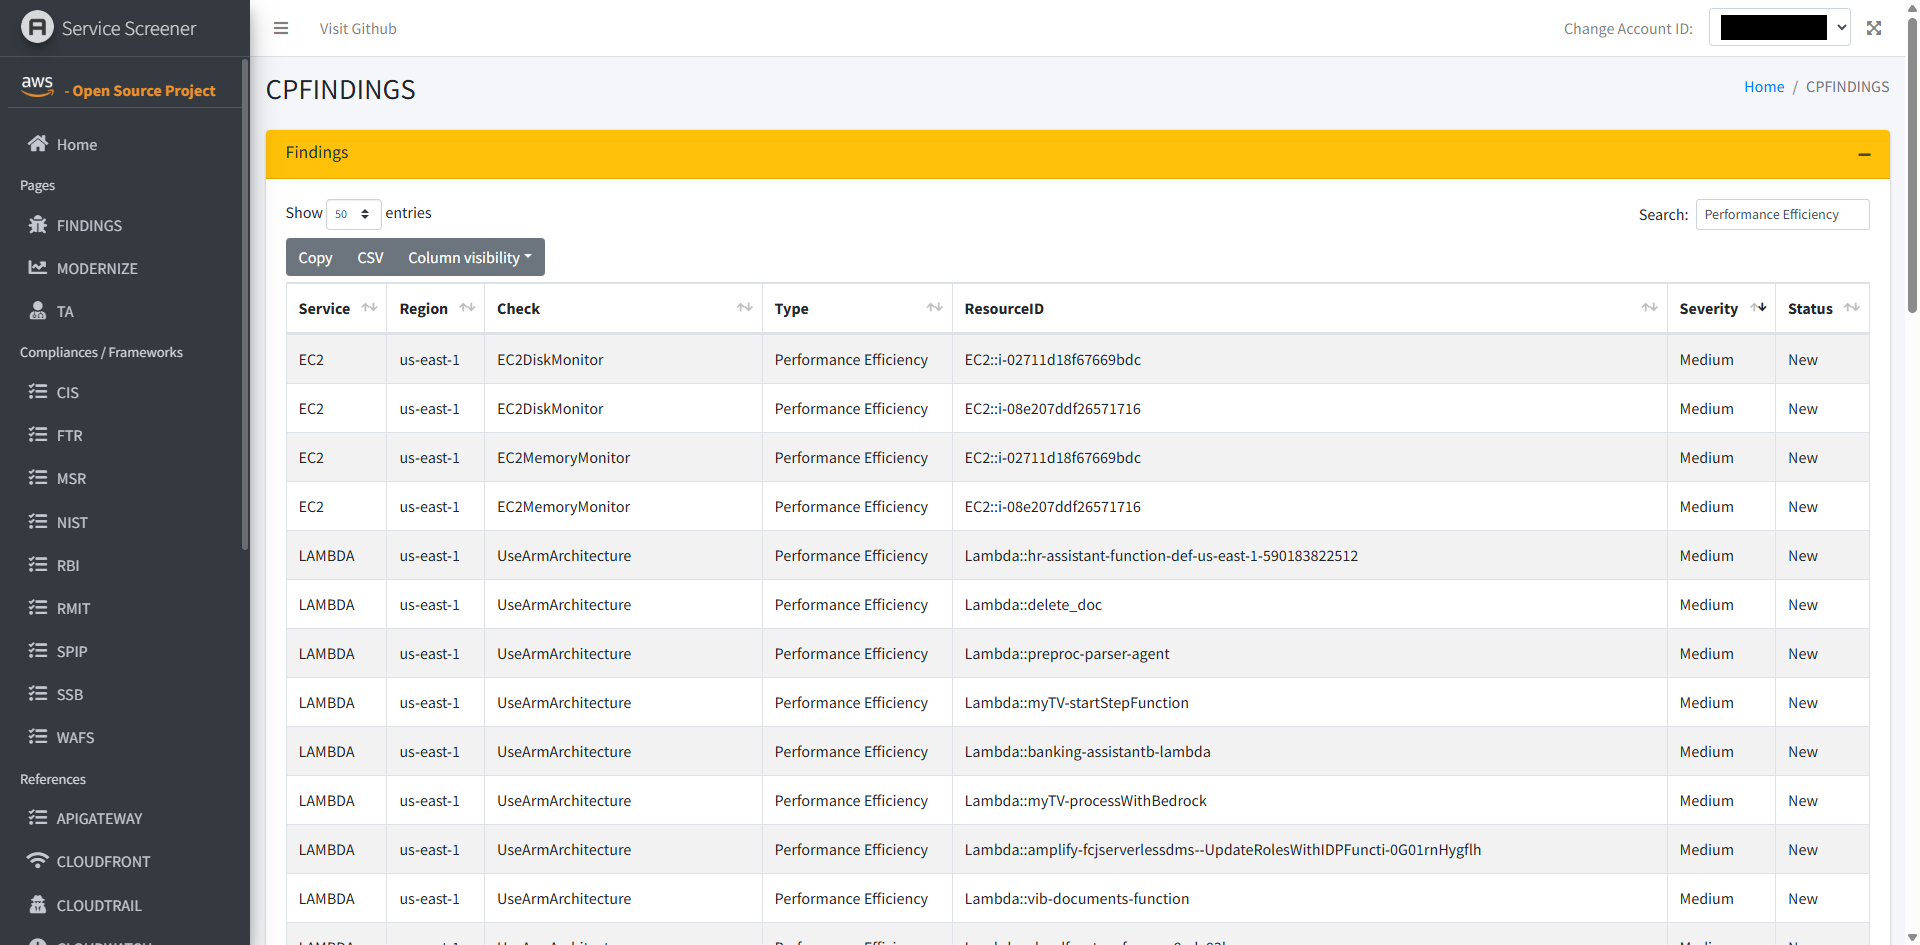
Task: Open the CIS compliance page
Action: (x=67, y=393)
